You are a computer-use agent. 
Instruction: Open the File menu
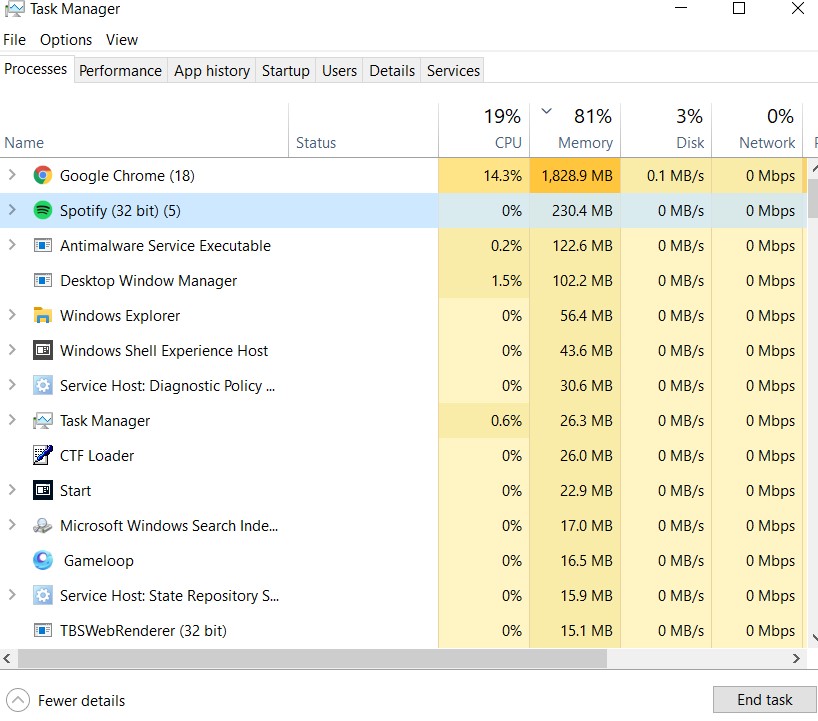(14, 40)
